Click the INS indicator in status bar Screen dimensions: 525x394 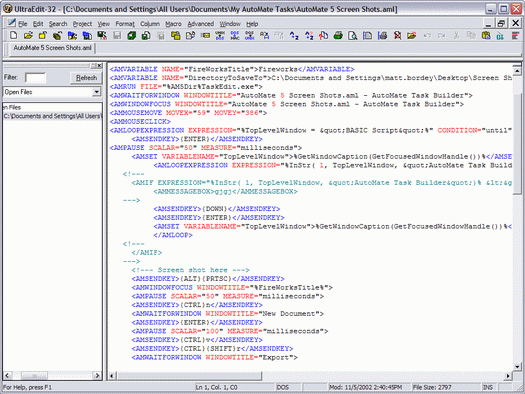[x=488, y=387]
